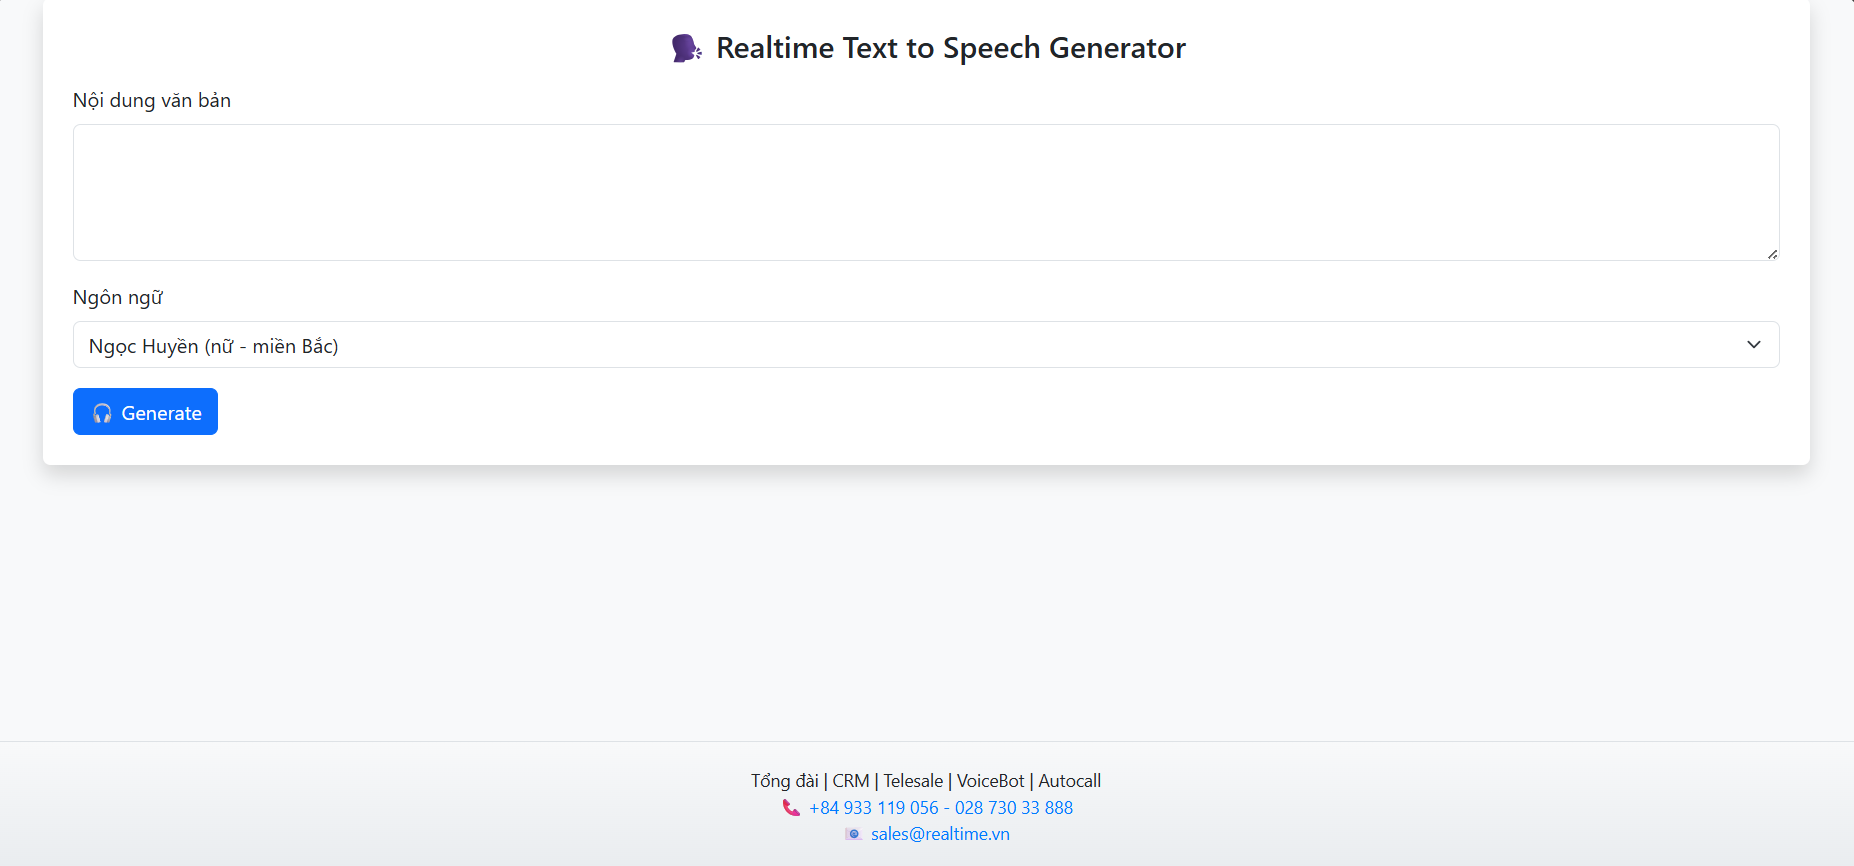Click the 'Ngôn ngữ' label
The width and height of the screenshot is (1854, 866).
[x=118, y=297]
